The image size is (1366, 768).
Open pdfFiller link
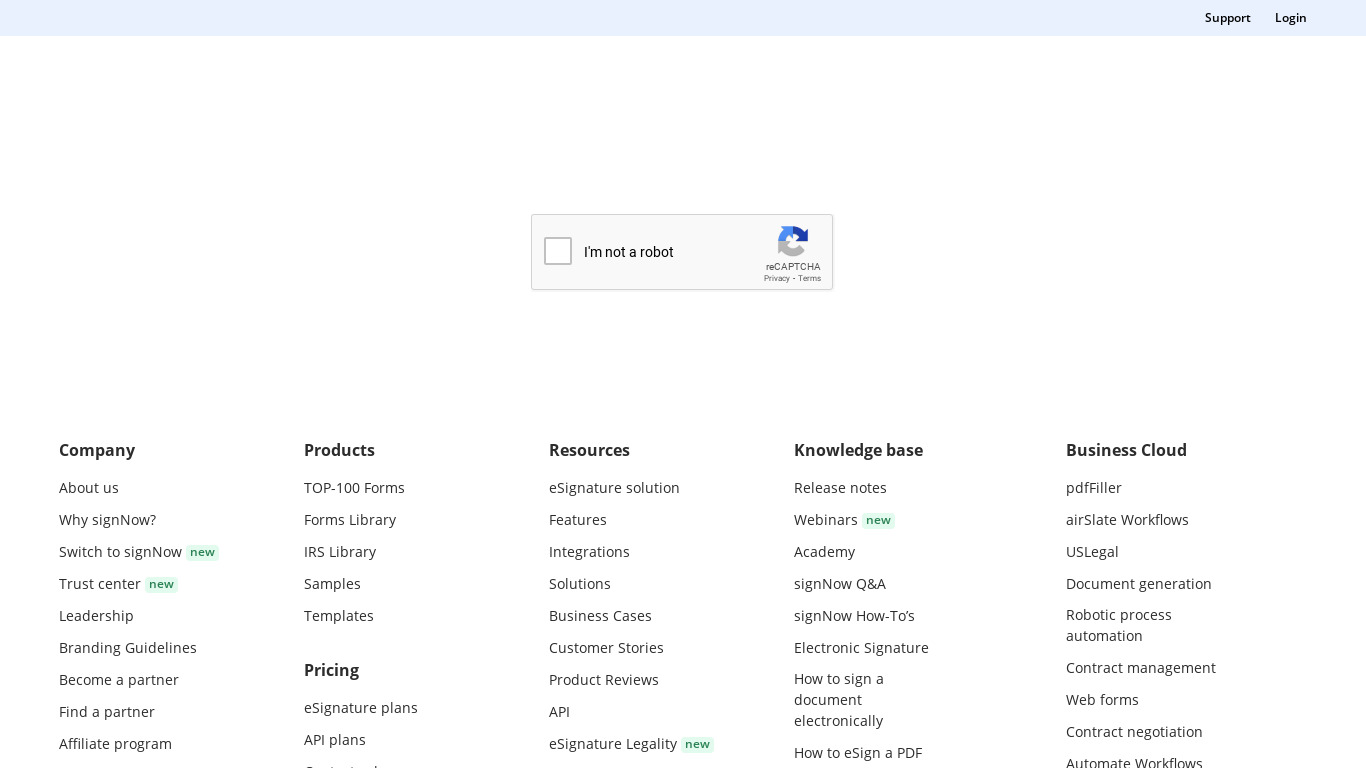1094,488
